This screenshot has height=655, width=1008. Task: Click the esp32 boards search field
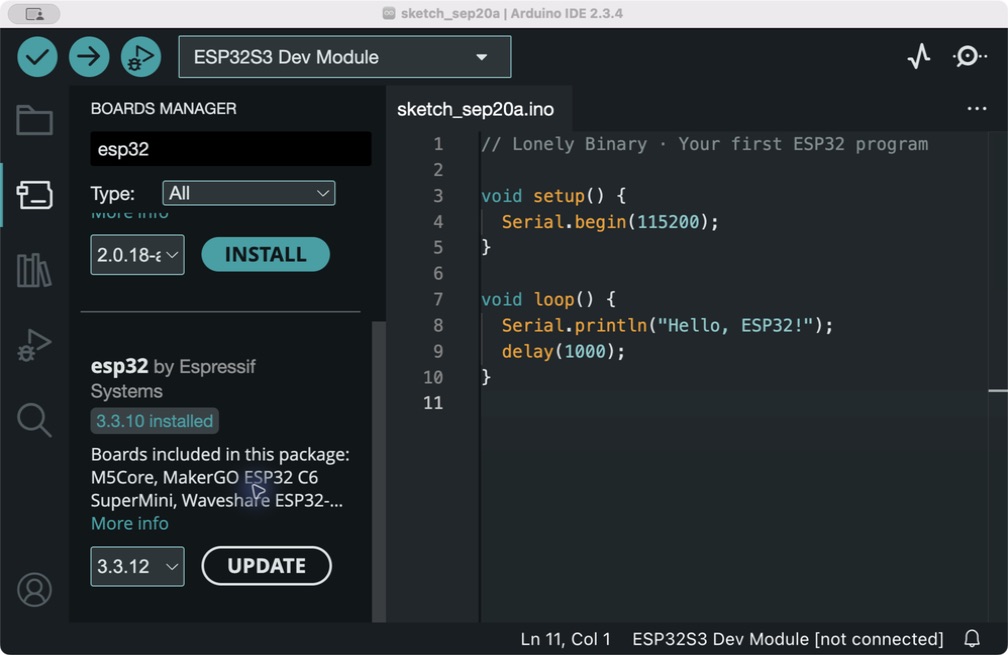tap(231, 149)
